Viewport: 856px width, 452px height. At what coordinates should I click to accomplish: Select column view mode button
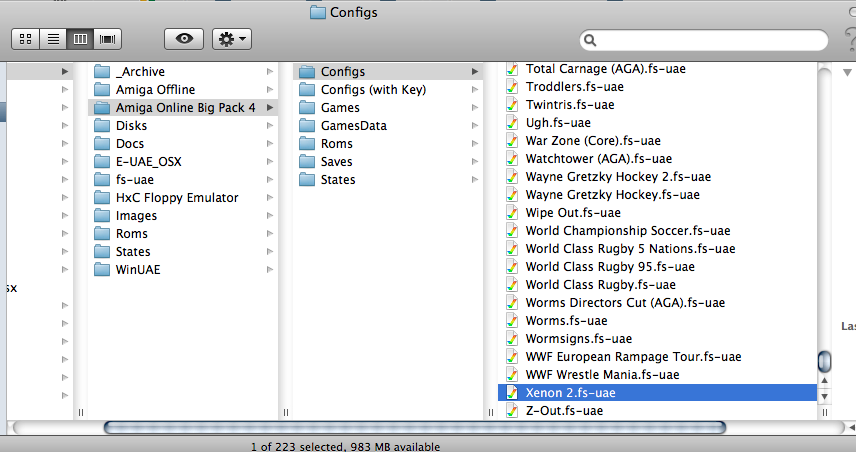[x=80, y=39]
